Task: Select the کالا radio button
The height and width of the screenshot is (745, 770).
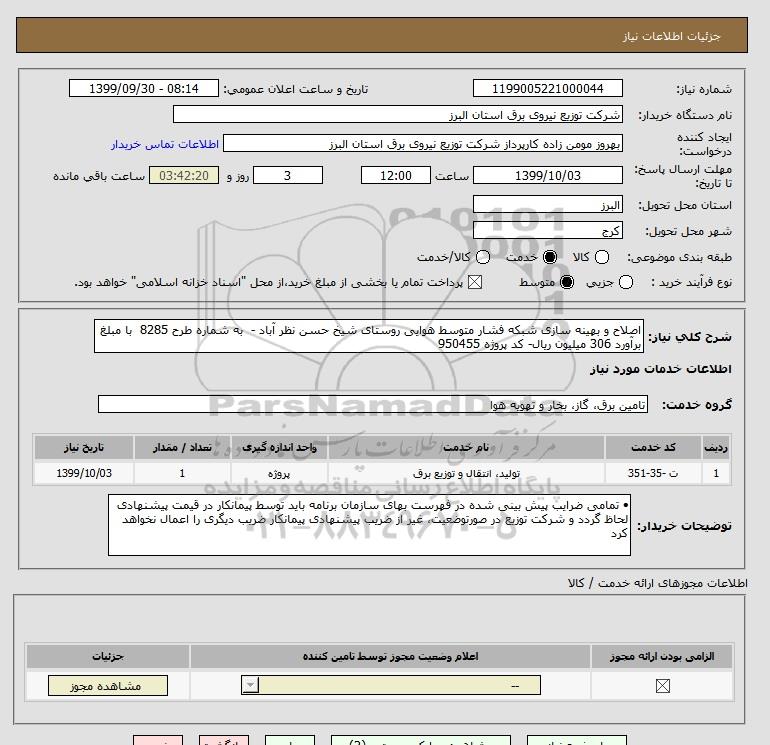Action: point(602,257)
